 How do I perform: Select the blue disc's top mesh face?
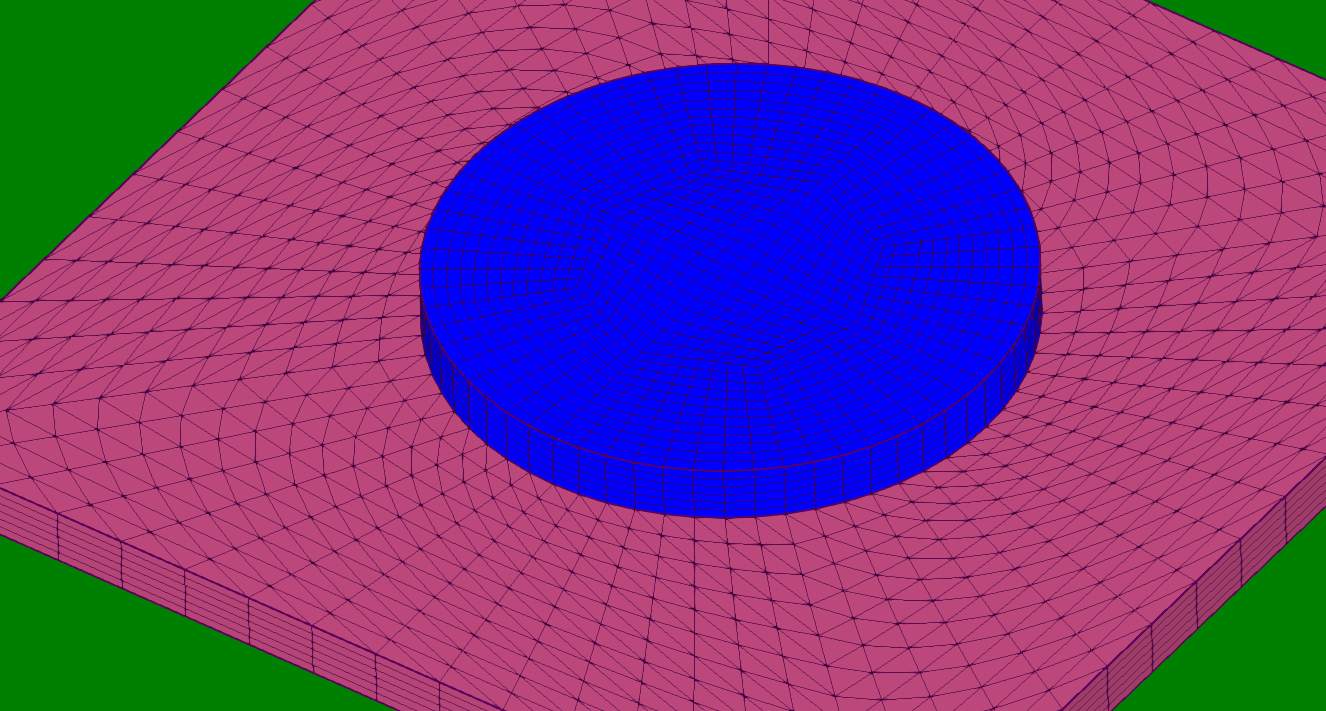(730, 266)
